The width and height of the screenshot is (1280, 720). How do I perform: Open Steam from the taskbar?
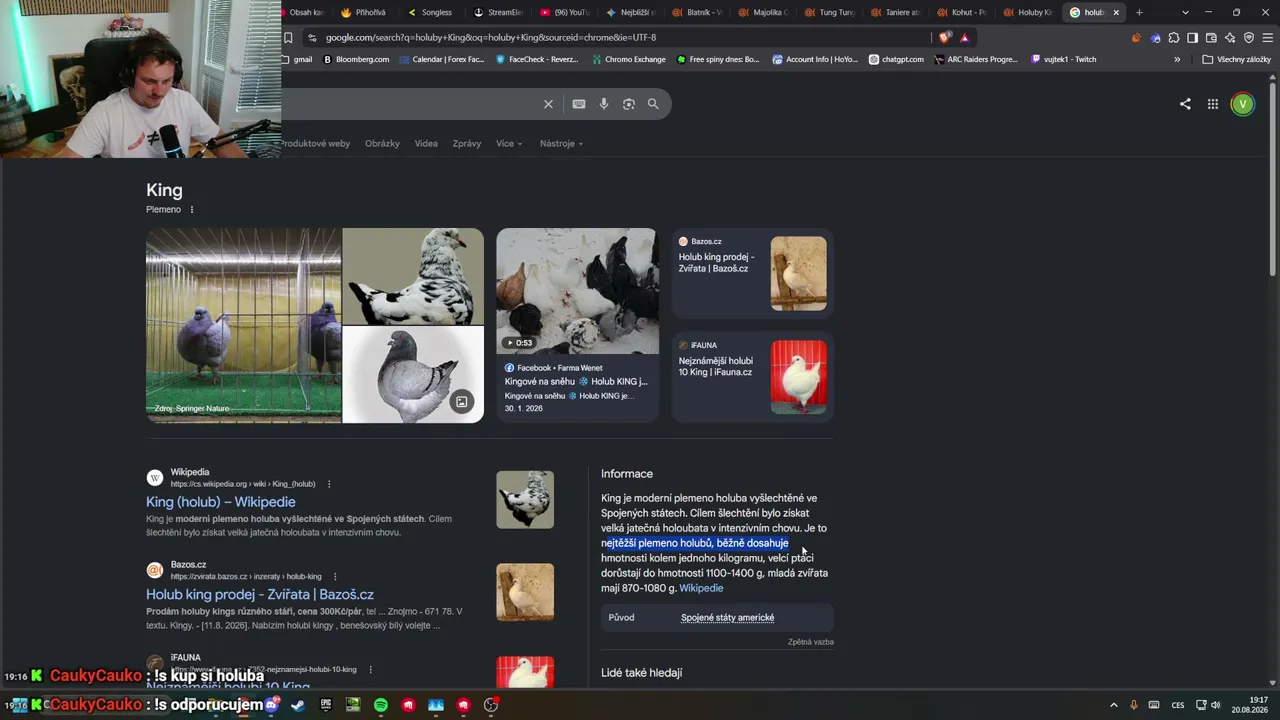click(x=298, y=705)
